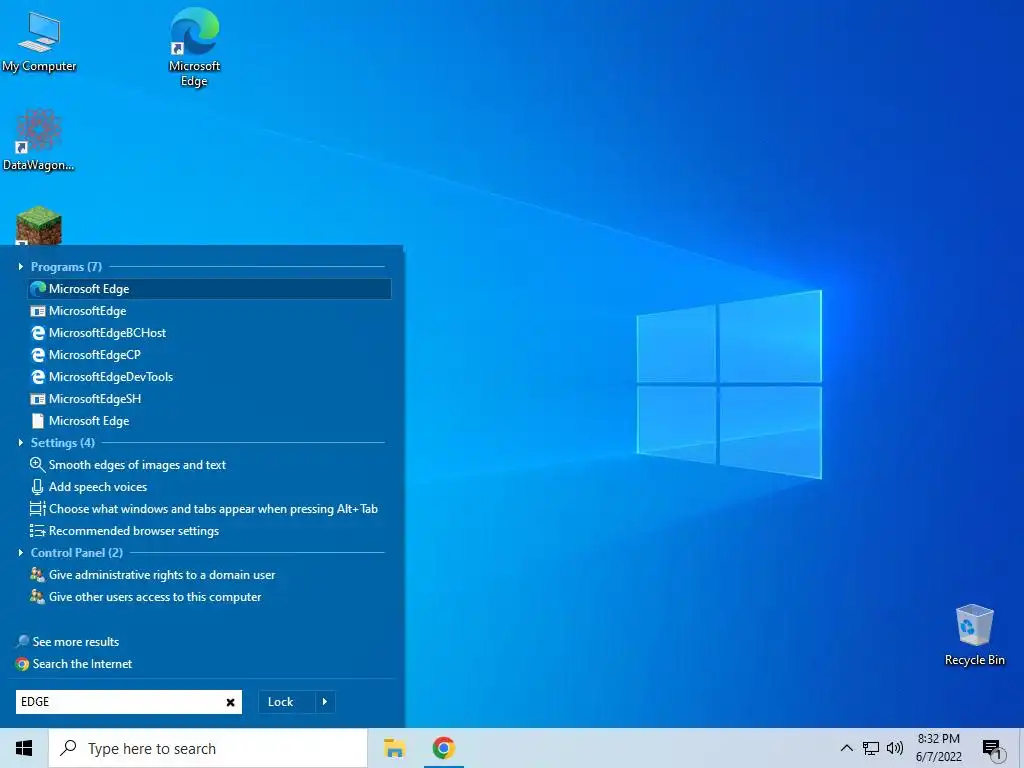Click the magnifier icon in taskbar search
The image size is (1024, 768).
69,748
